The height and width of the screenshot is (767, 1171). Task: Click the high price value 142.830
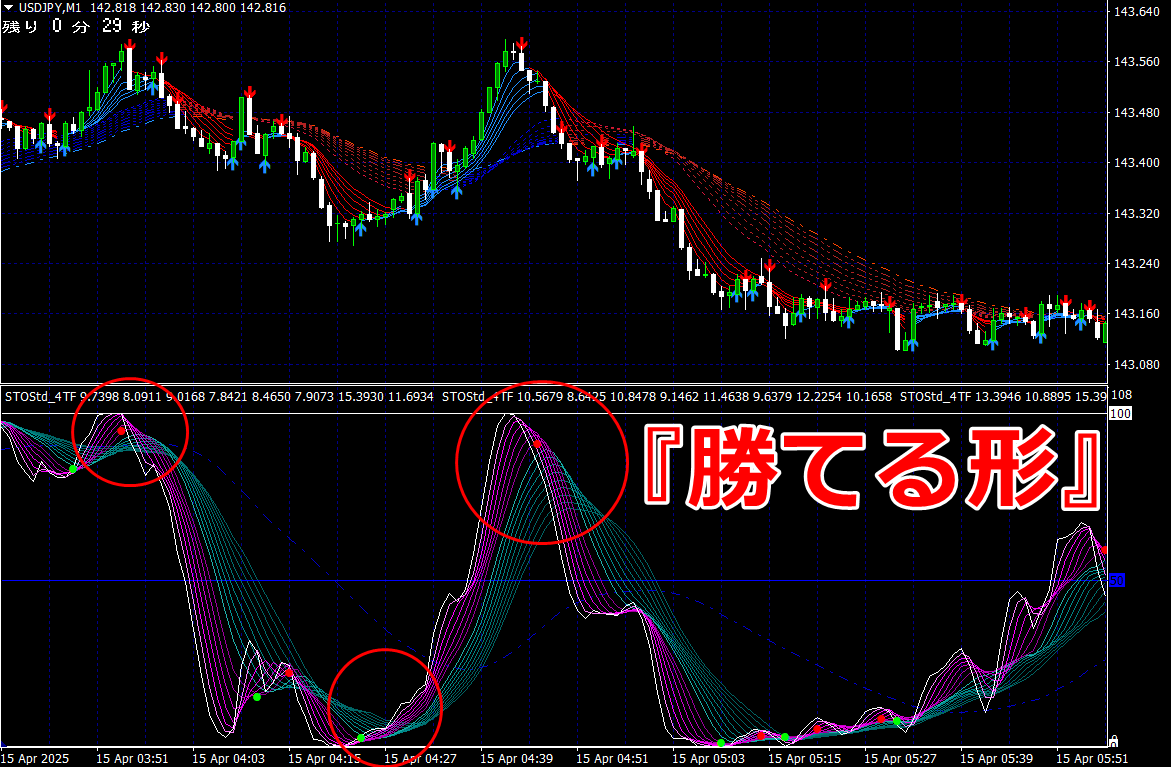point(163,8)
